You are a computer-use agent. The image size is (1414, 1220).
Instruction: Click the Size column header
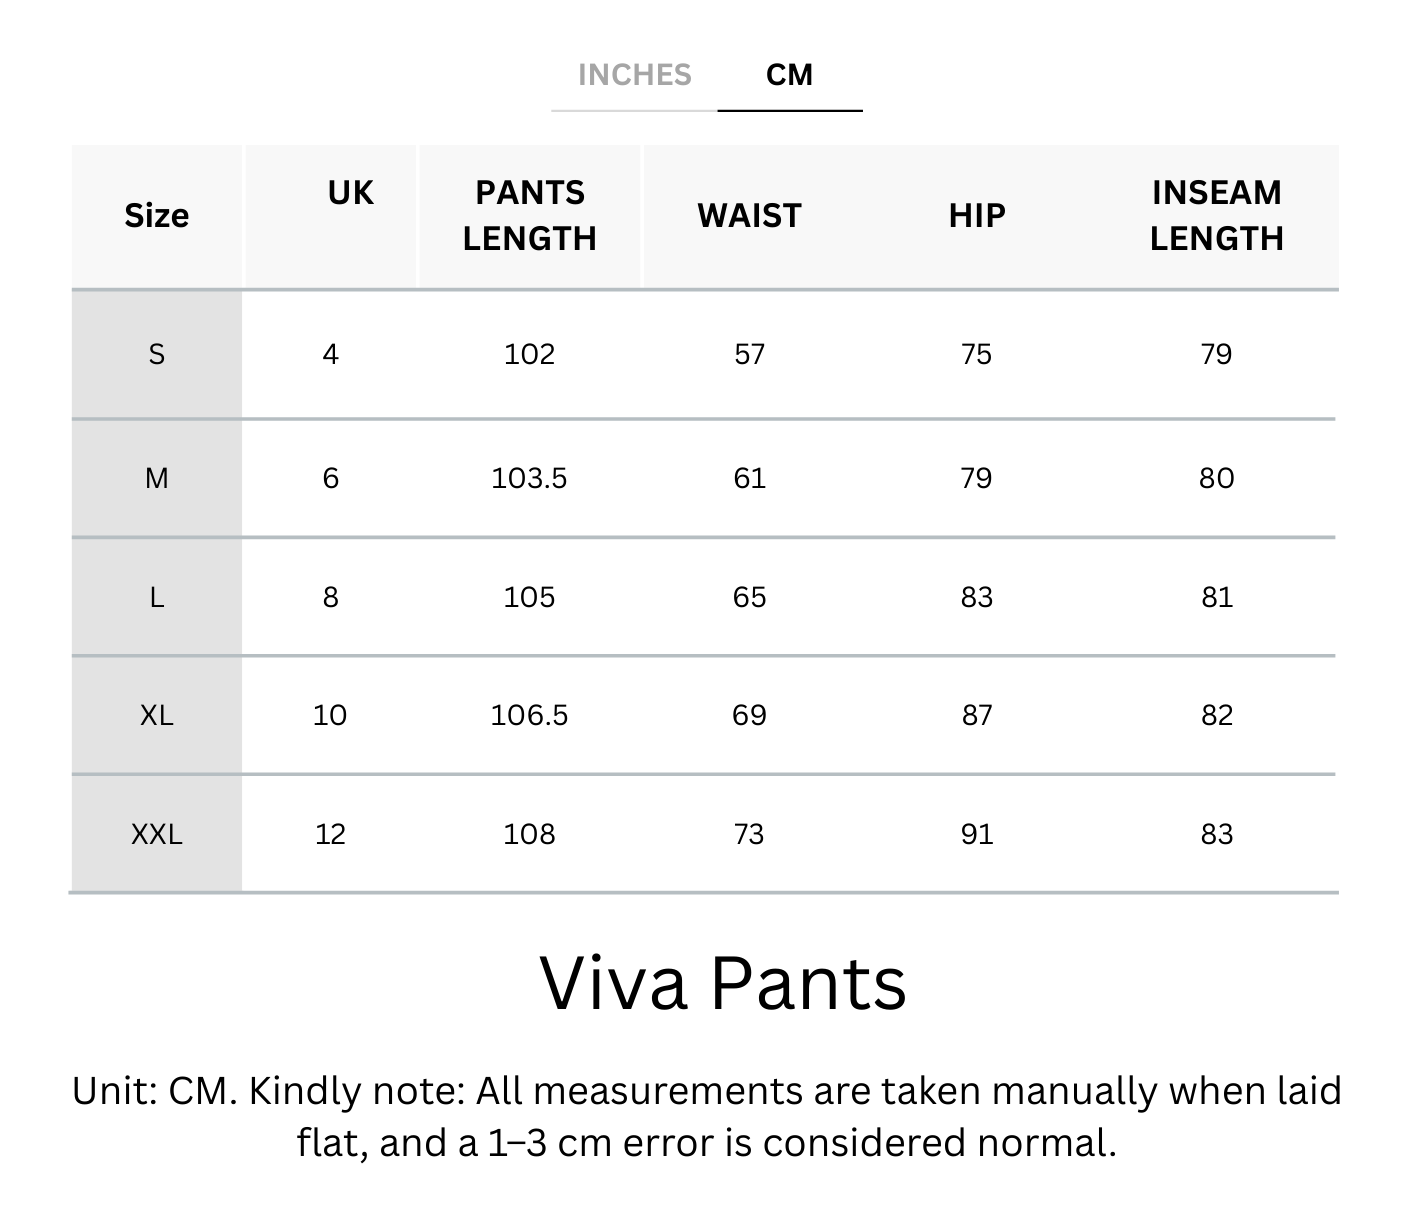(x=157, y=216)
